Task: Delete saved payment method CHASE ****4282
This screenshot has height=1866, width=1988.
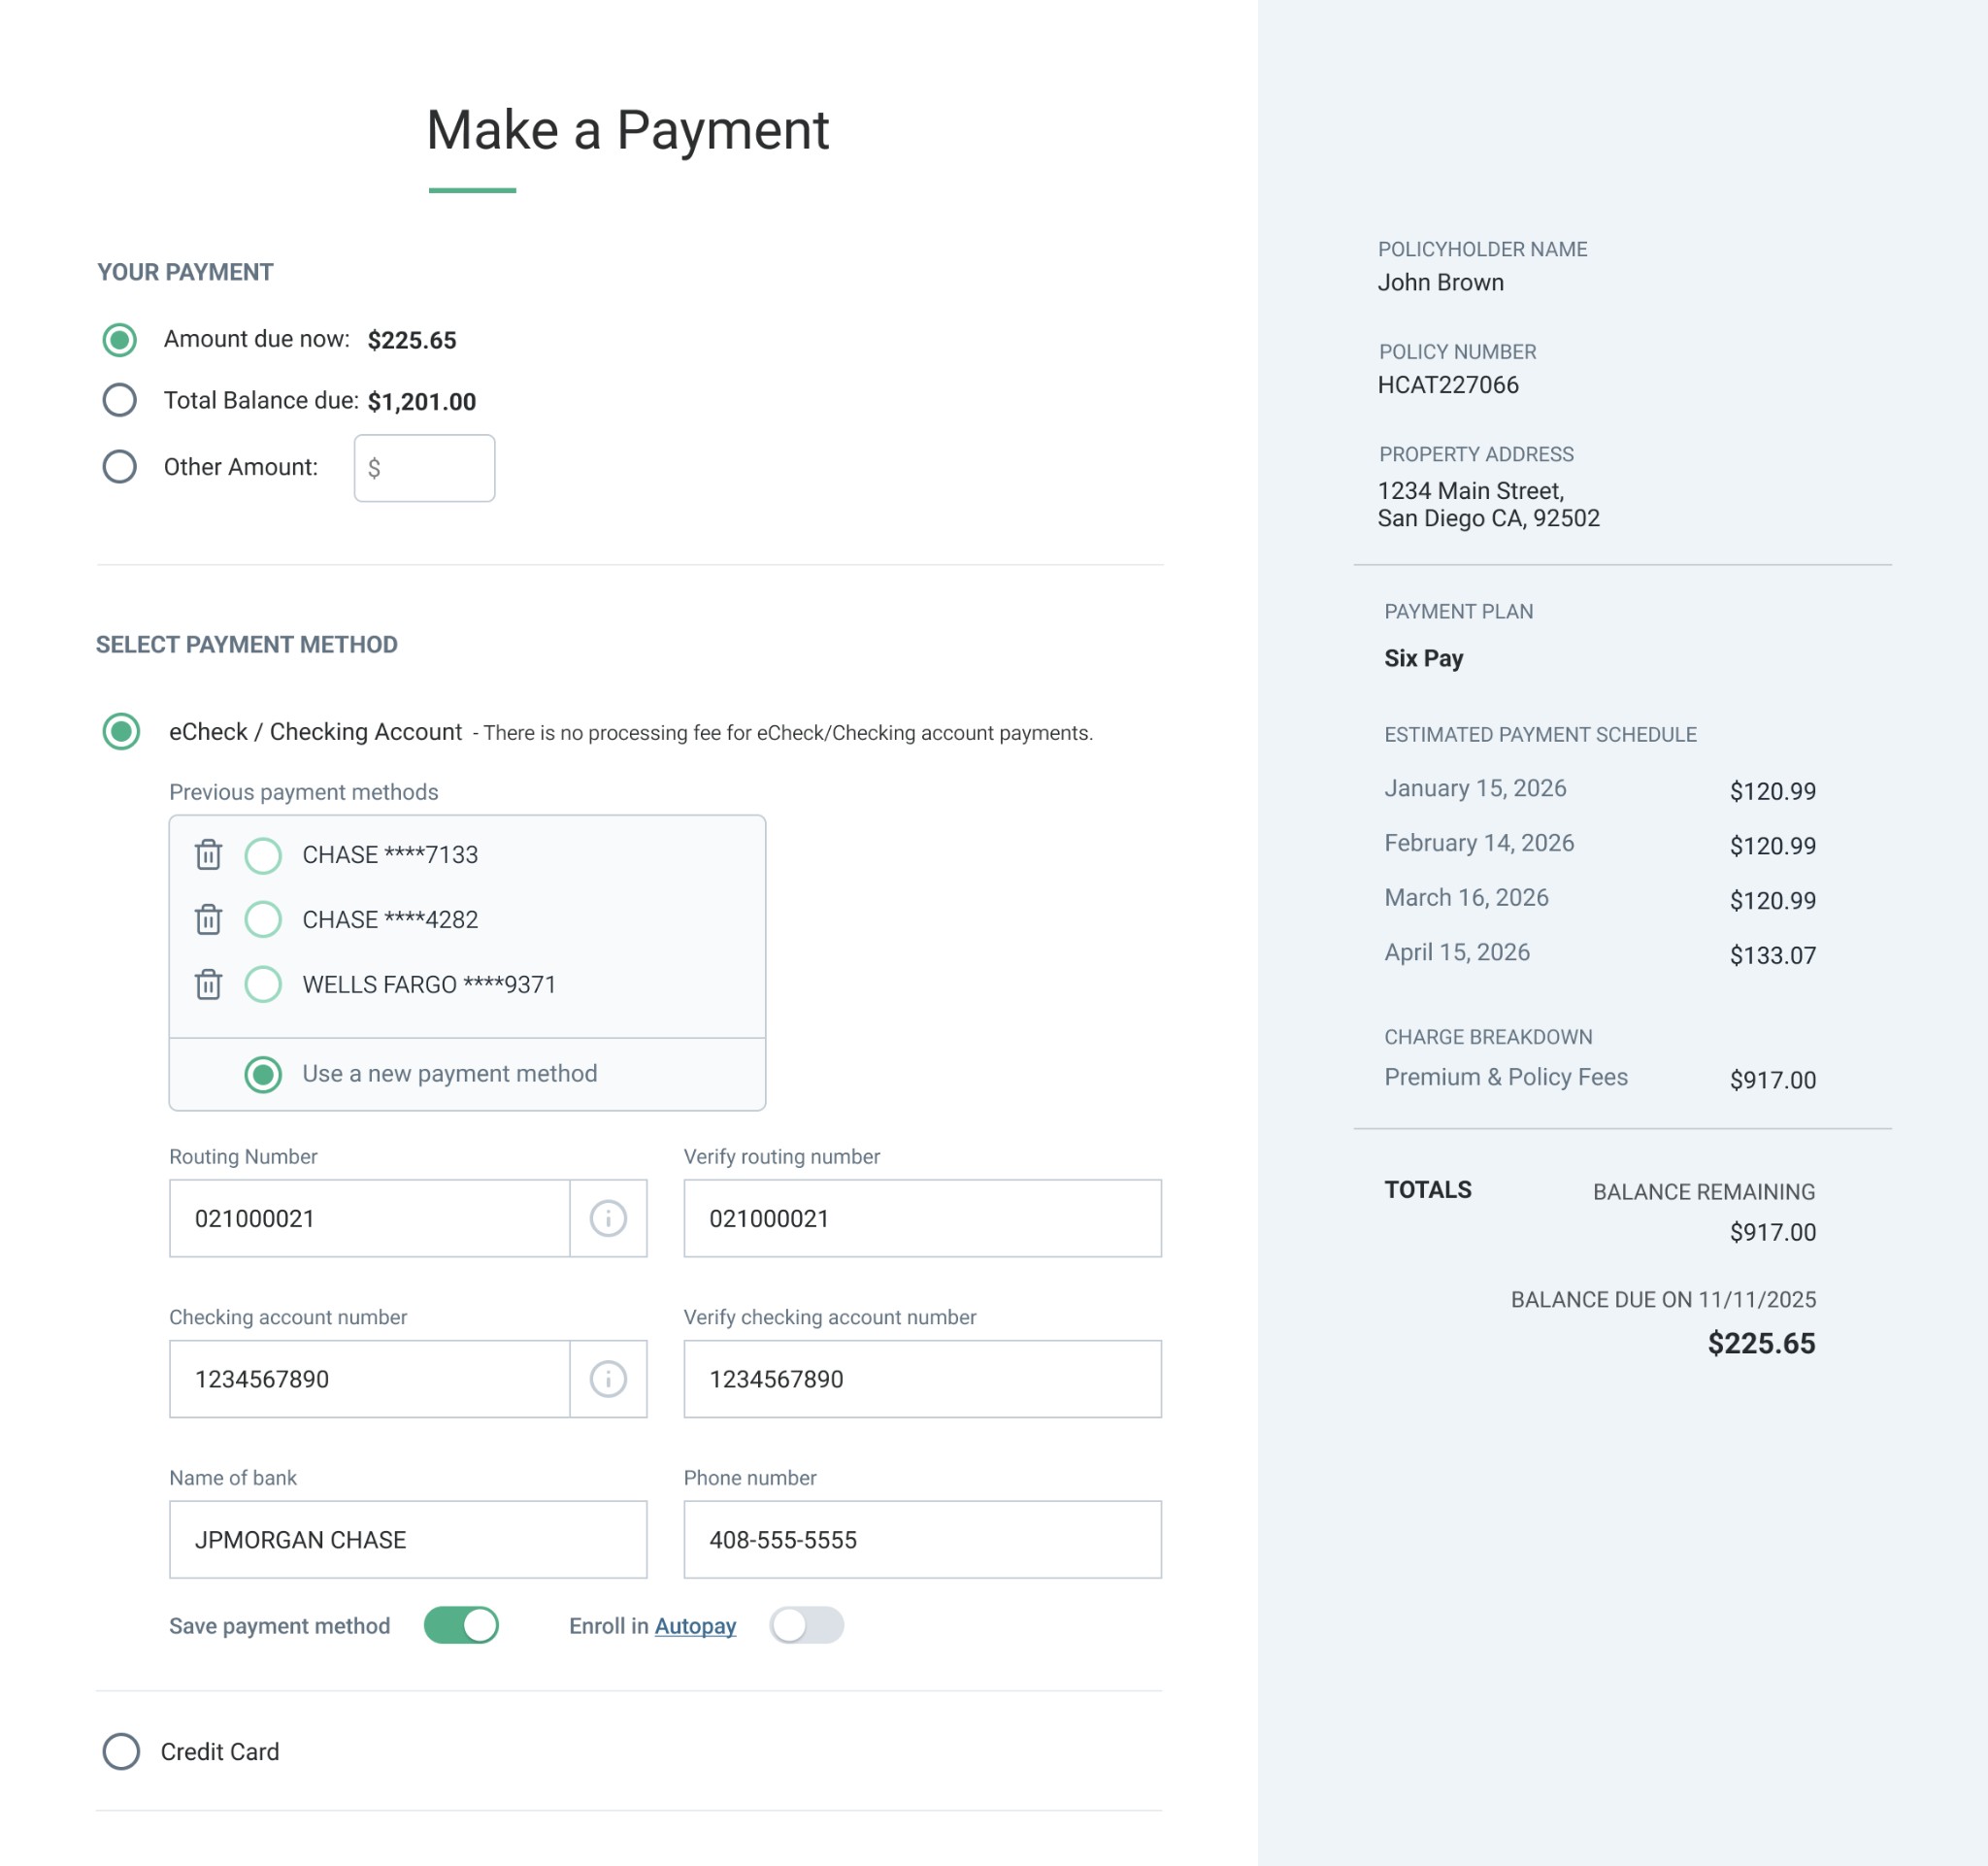Action: click(x=207, y=920)
